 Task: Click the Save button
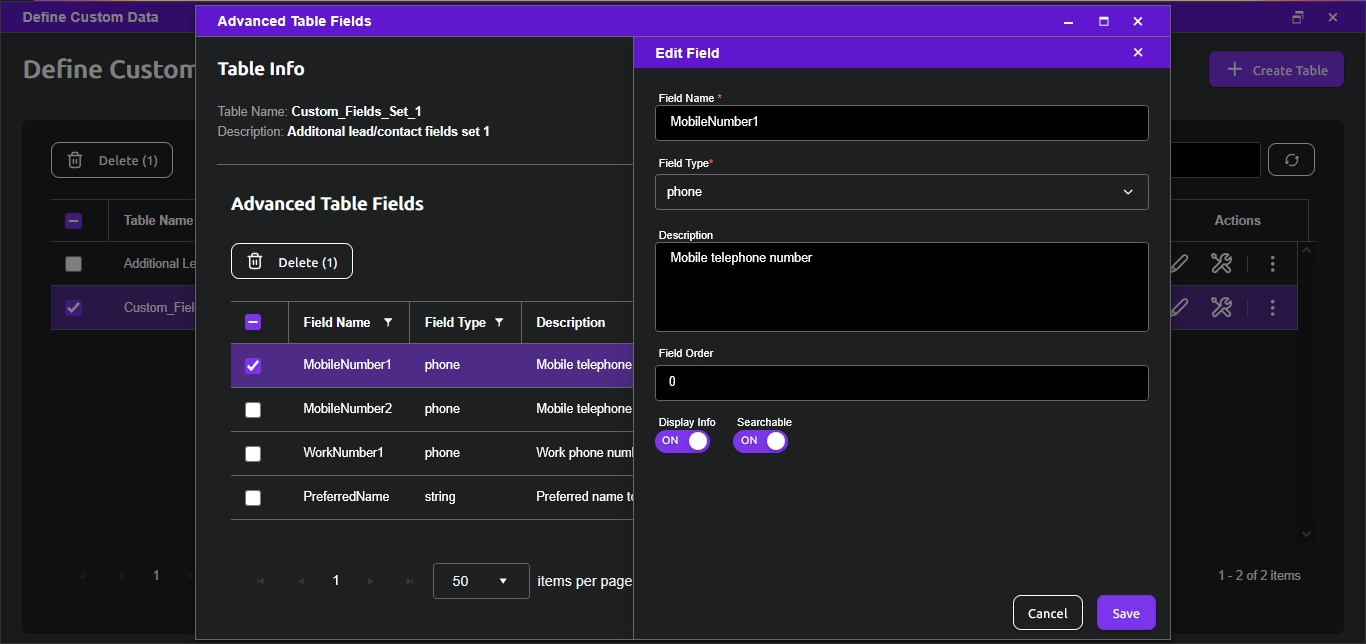coord(1126,613)
